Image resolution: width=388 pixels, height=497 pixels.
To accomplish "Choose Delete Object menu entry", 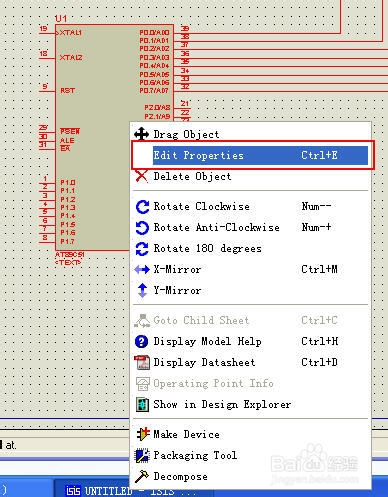I will (x=251, y=176).
